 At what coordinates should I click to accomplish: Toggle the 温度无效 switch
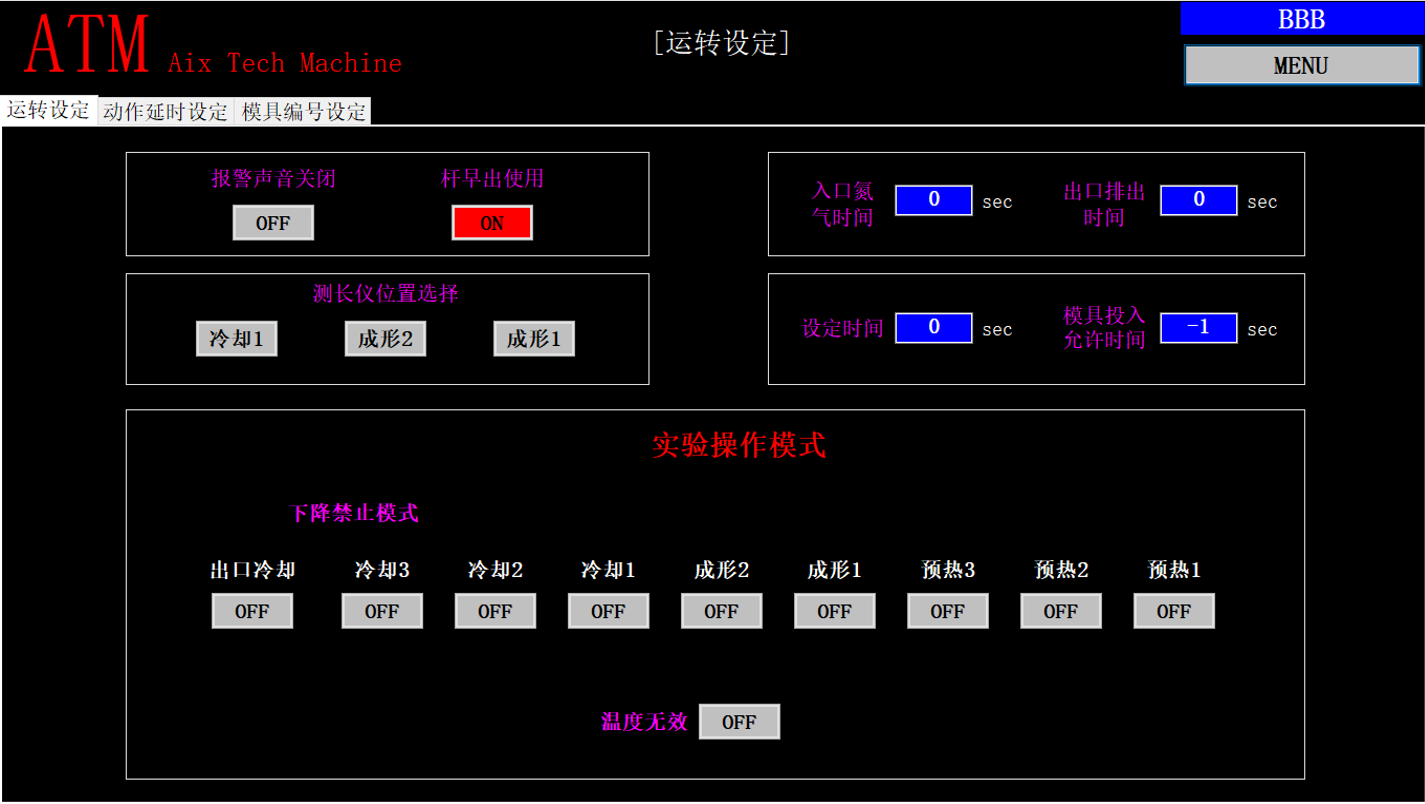pos(739,721)
